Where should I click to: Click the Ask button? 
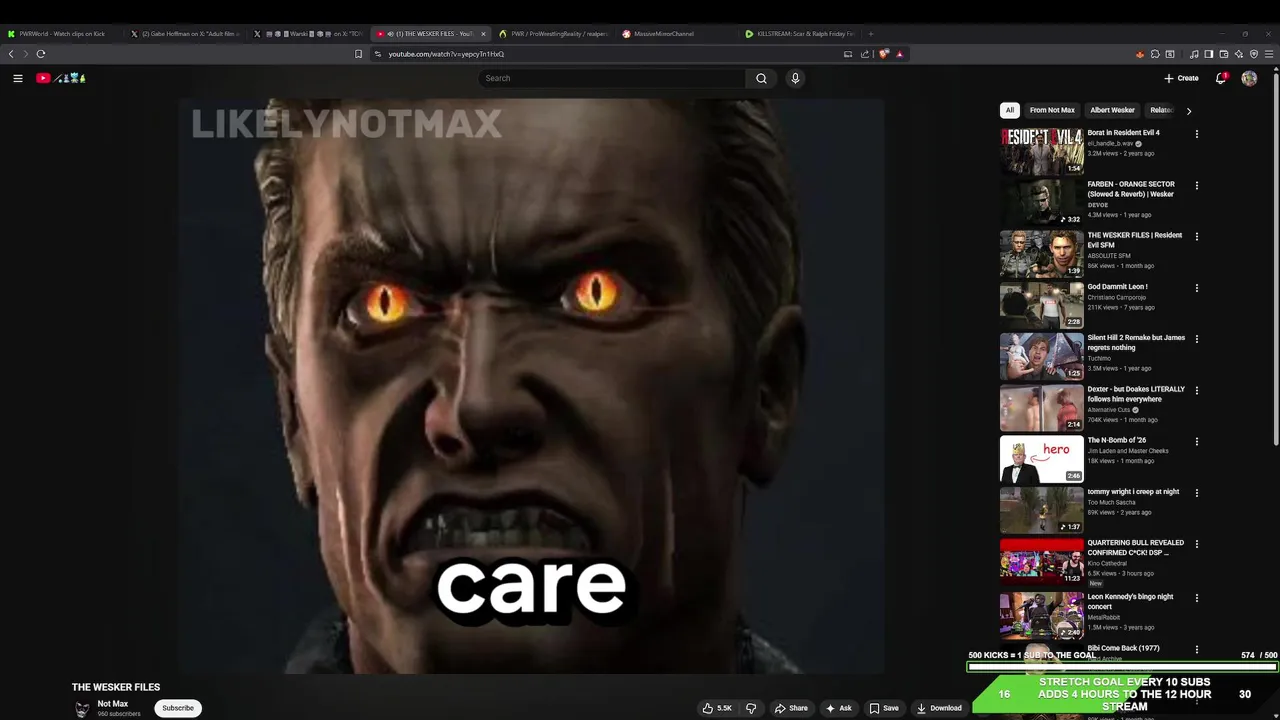(838, 708)
